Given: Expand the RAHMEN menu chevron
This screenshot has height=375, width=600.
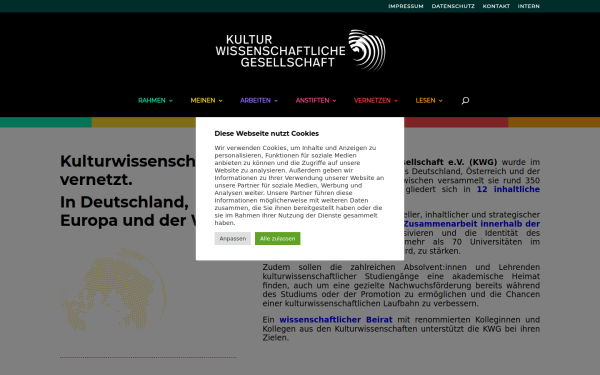Looking at the screenshot, I should click(x=171, y=101).
